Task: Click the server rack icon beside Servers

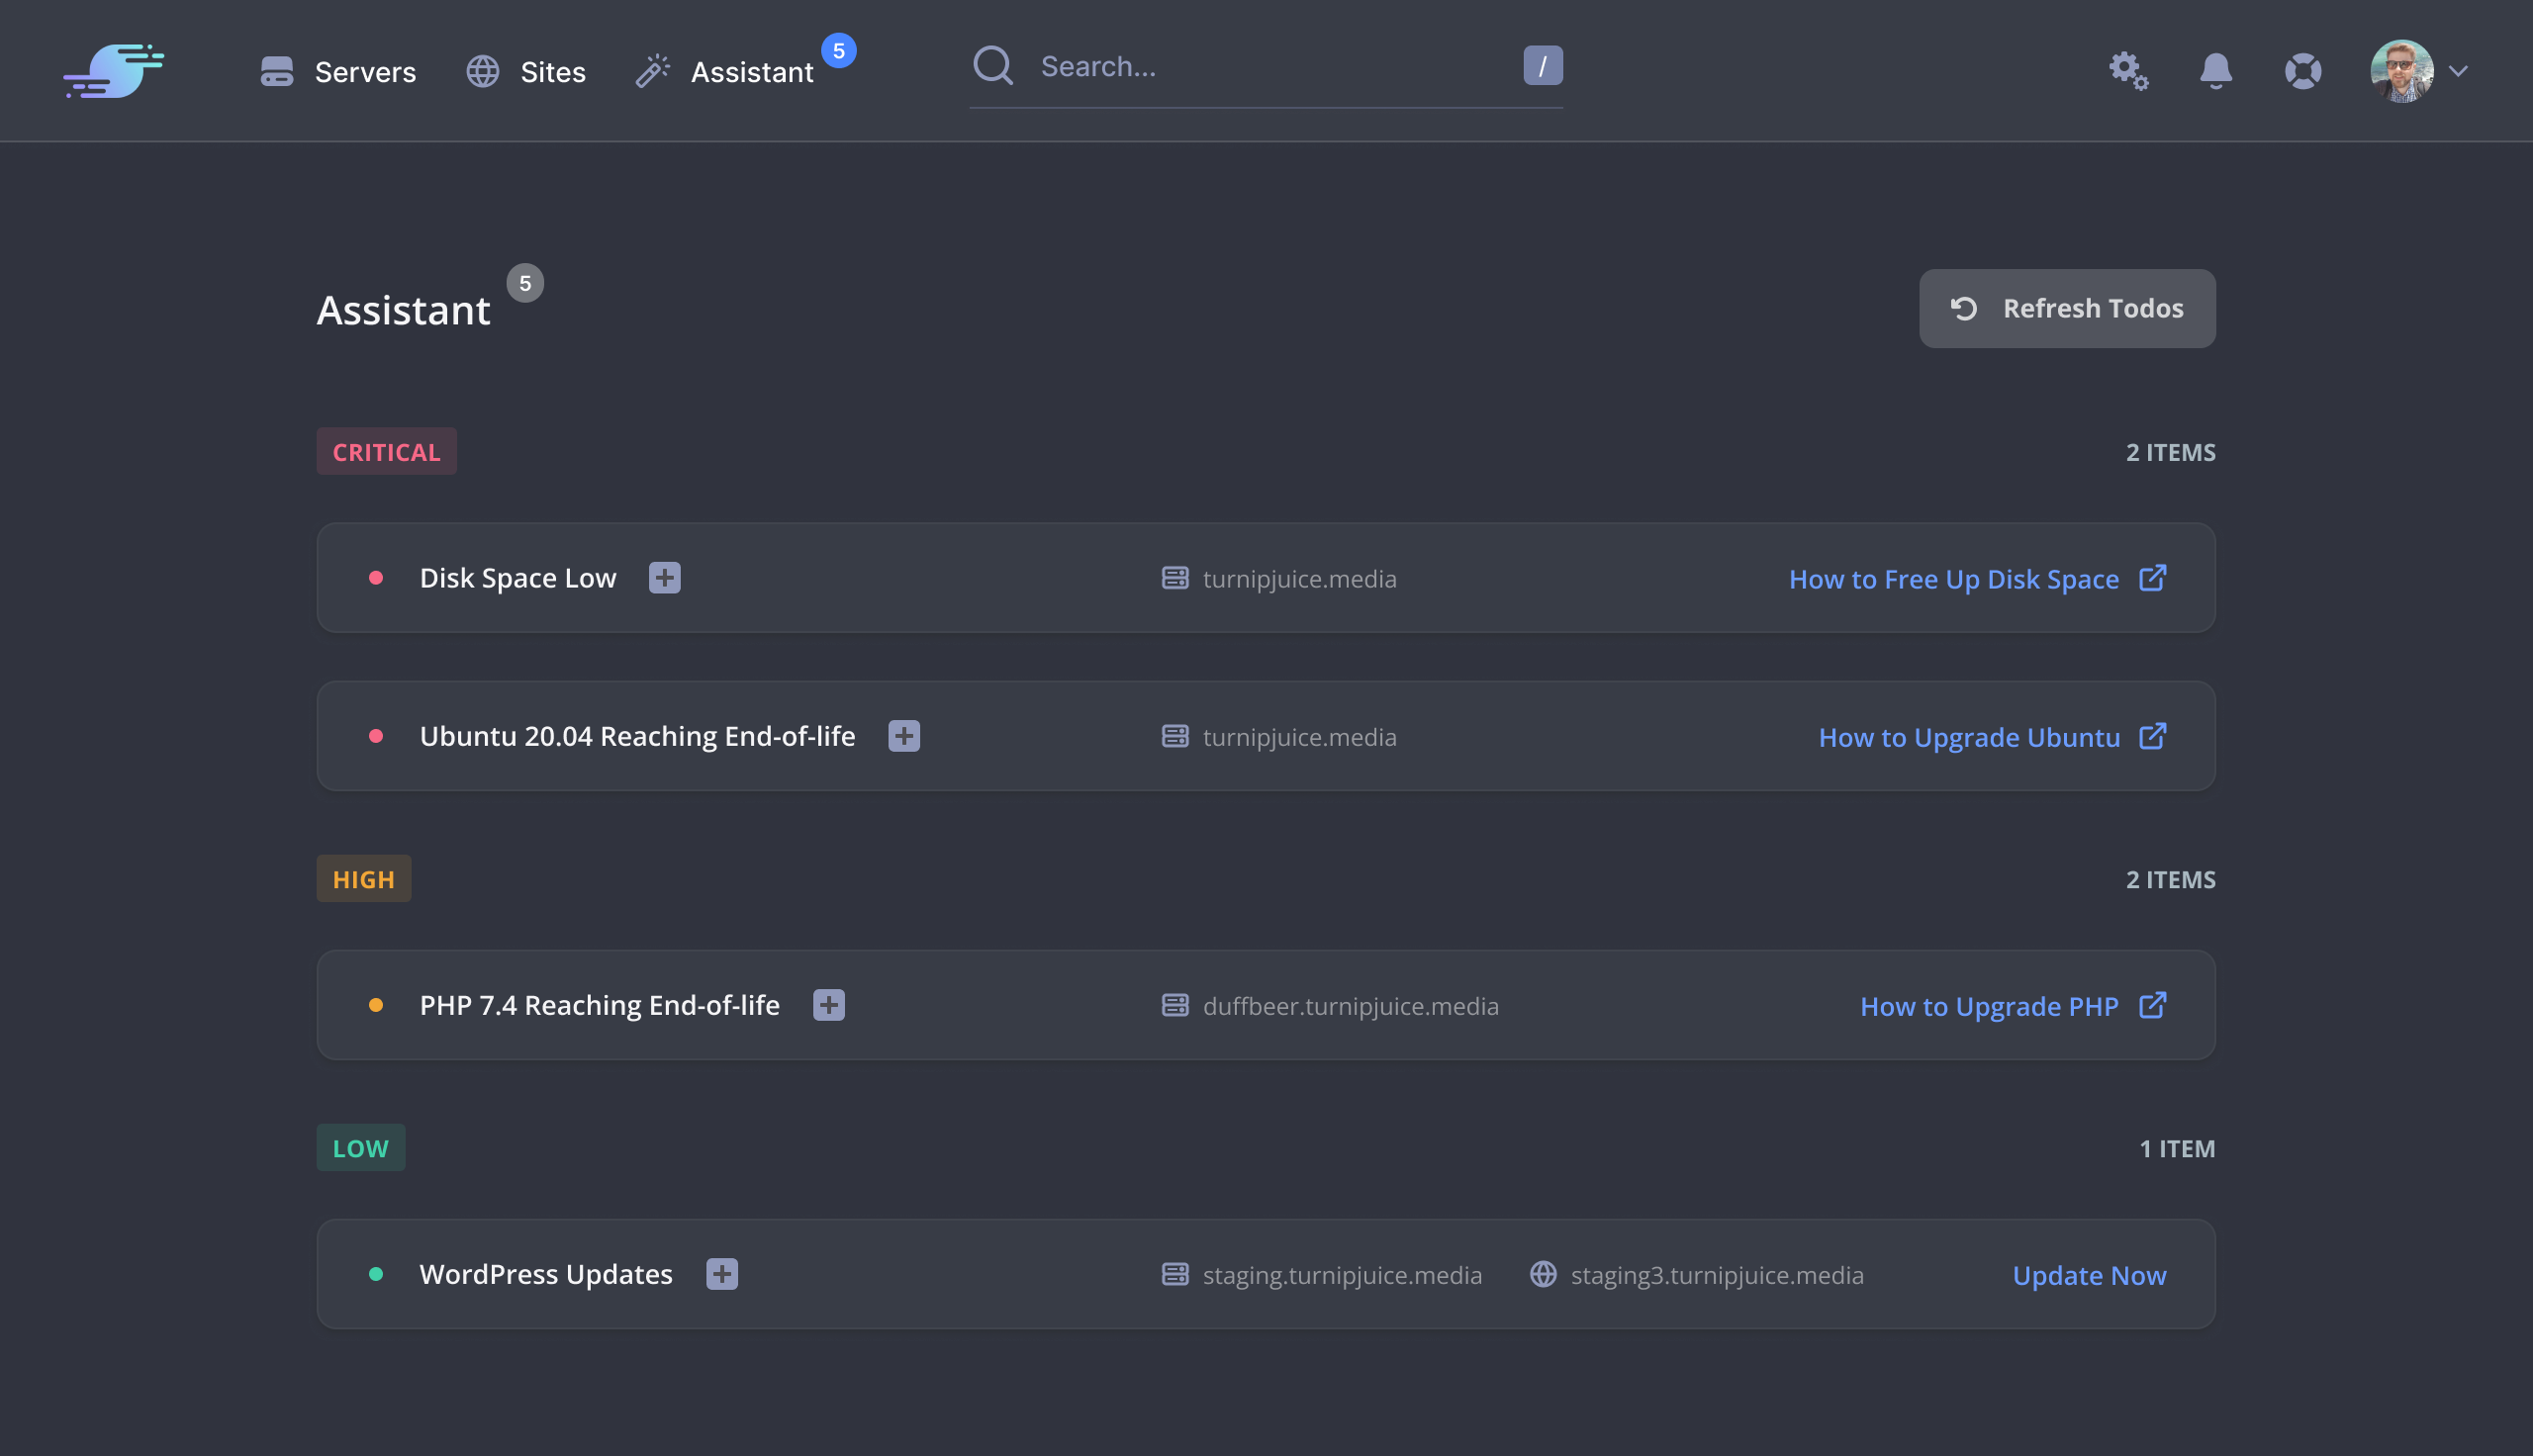Action: 277,71
